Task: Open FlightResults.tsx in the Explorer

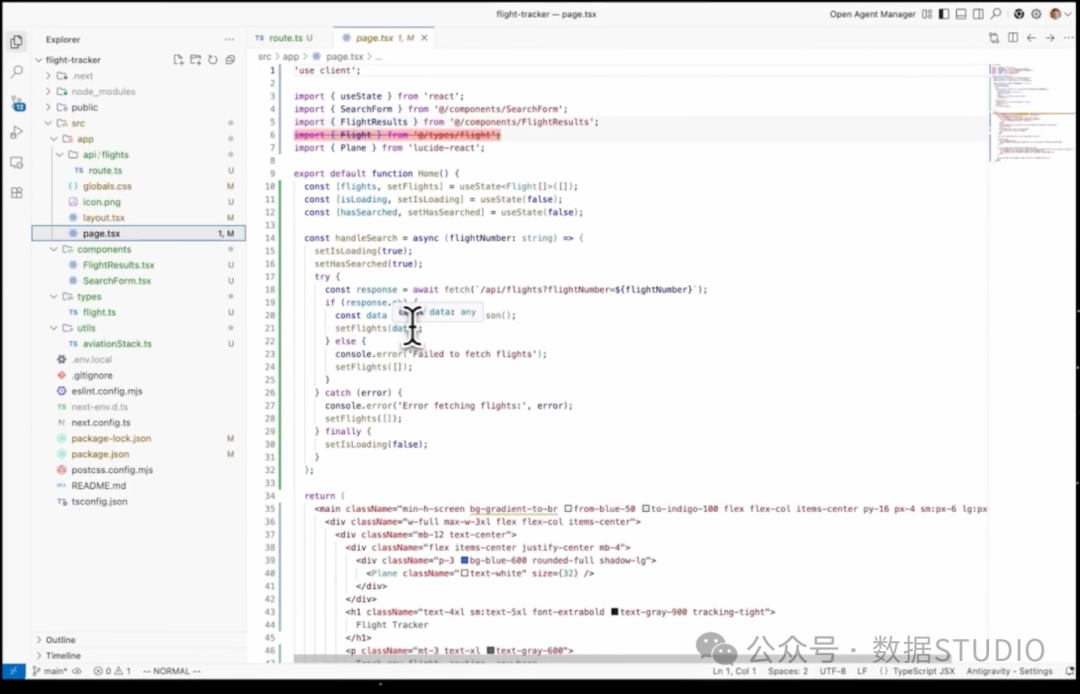Action: pyautogui.click(x=118, y=265)
